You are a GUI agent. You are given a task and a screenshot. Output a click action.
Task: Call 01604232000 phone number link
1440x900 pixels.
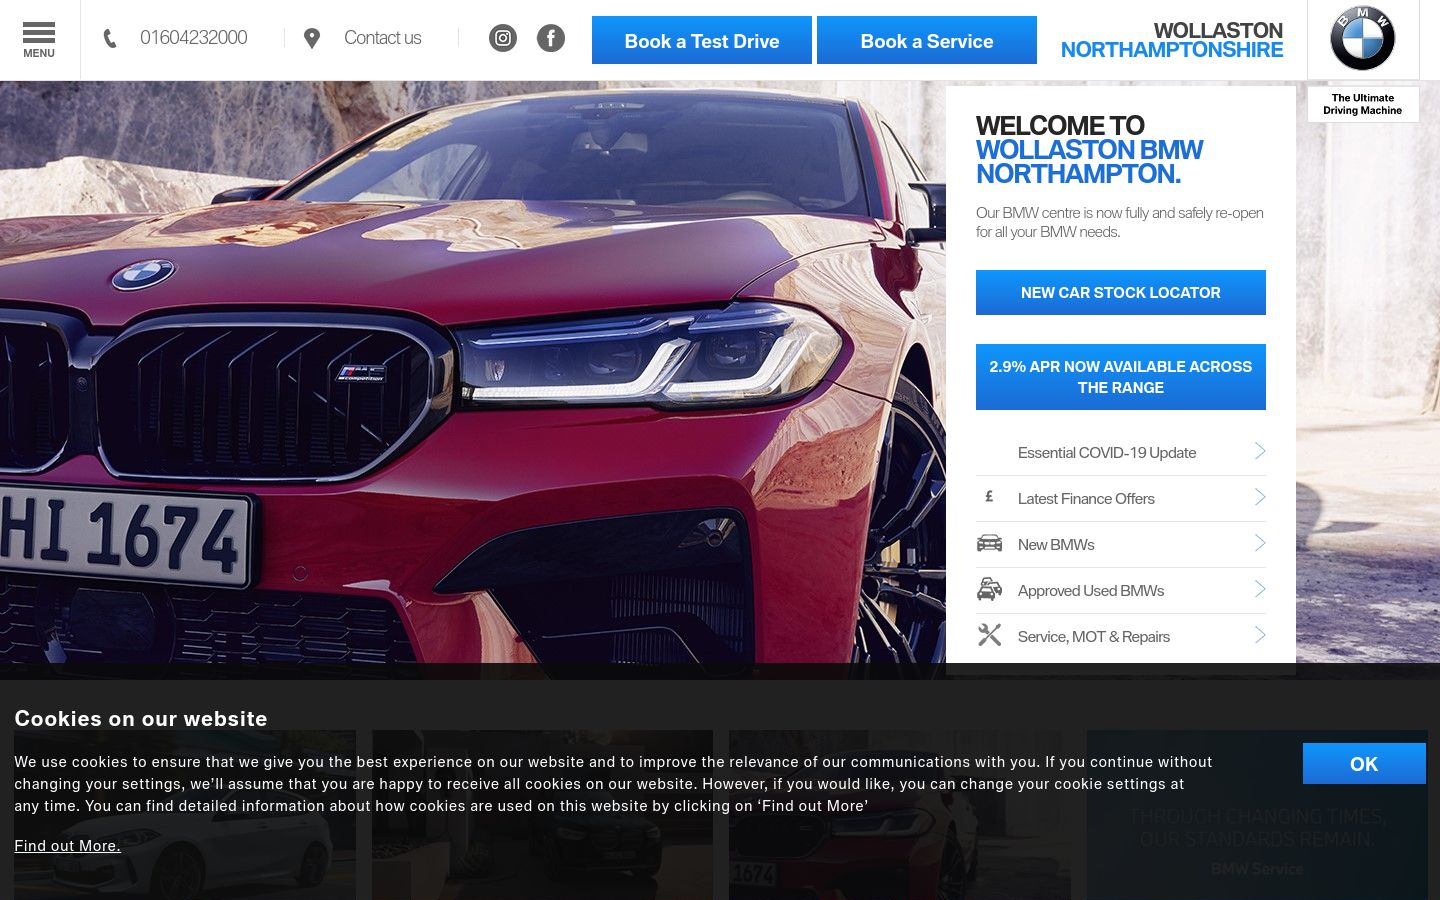[194, 38]
